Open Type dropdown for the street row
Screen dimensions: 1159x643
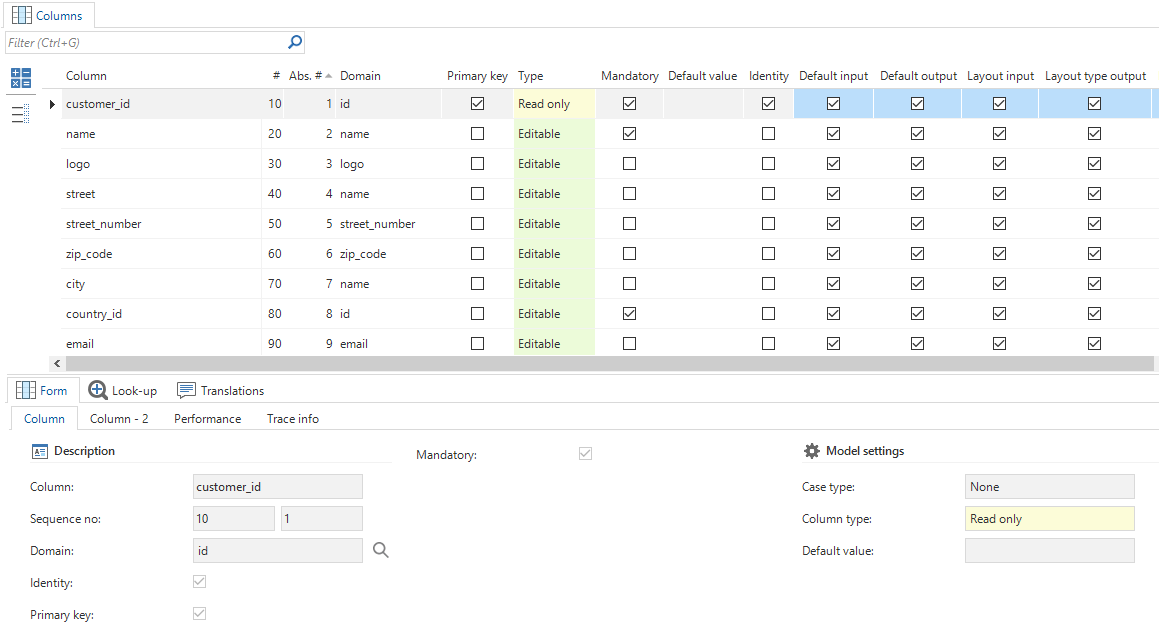point(553,194)
